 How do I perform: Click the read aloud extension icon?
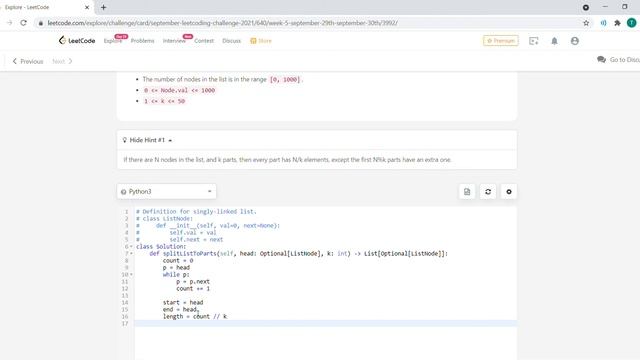(603, 23)
